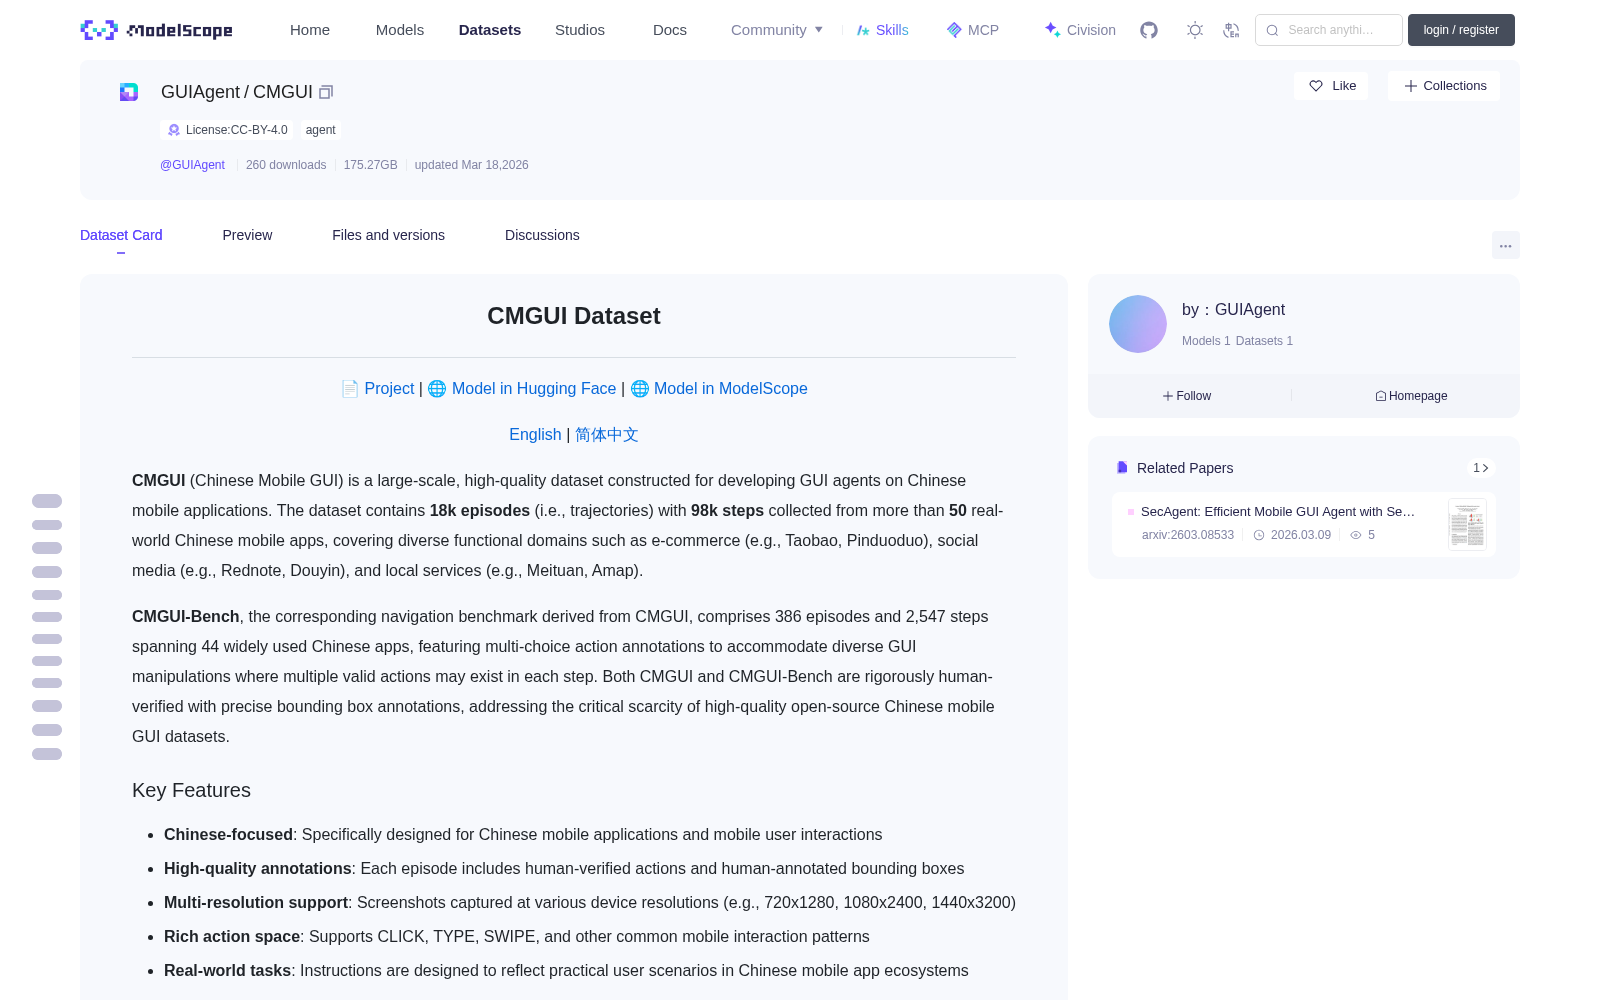Image resolution: width=1600 pixels, height=1000 pixels.
Task: Switch the card language to 简体中文
Action: pos(607,434)
